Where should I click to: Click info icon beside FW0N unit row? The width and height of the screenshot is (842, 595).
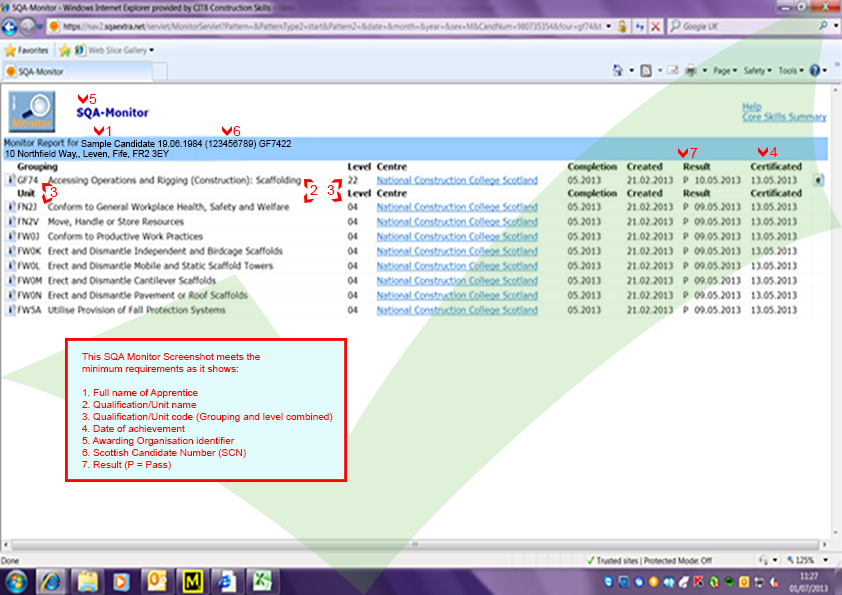click(x=10, y=295)
